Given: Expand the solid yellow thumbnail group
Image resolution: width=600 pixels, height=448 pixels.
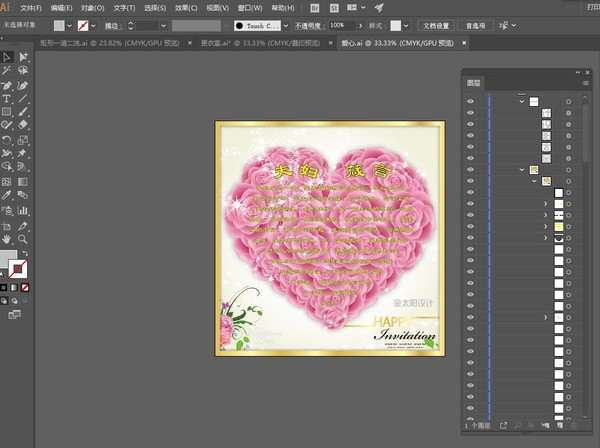Looking at the screenshot, I should click(x=546, y=226).
